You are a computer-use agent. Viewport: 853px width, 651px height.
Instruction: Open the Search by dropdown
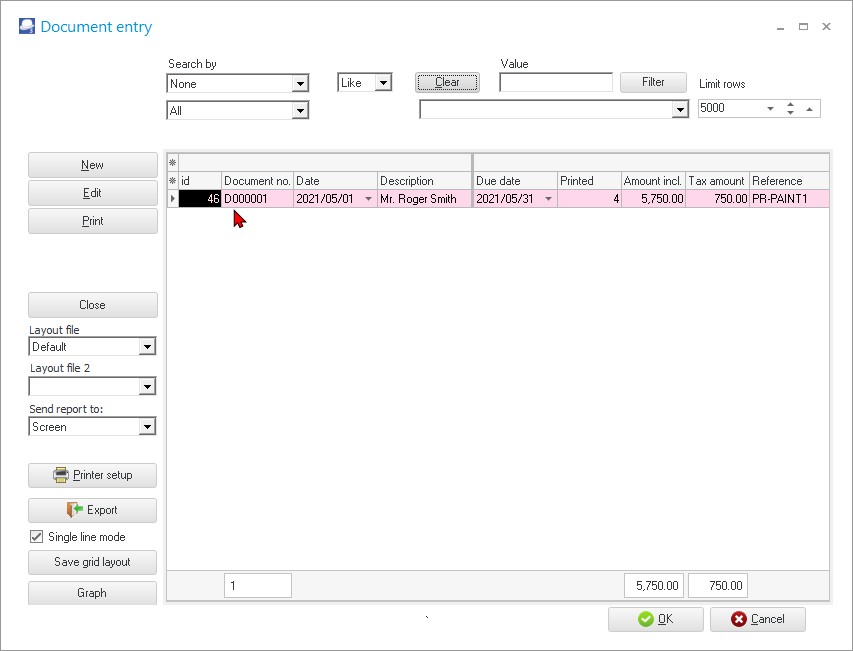[300, 84]
